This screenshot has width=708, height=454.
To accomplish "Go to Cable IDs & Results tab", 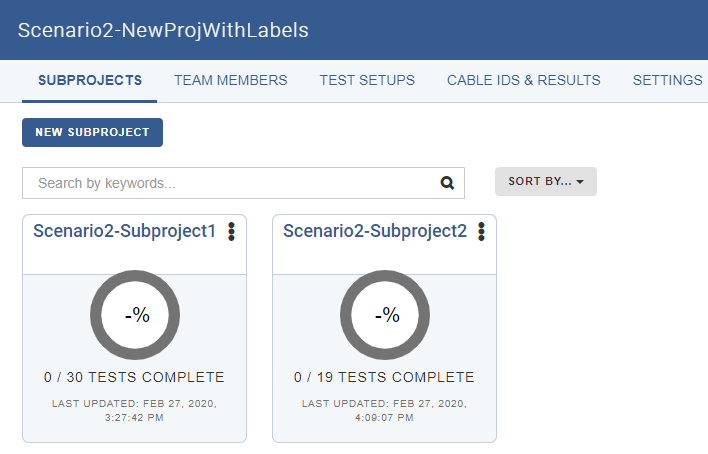I will pos(524,80).
